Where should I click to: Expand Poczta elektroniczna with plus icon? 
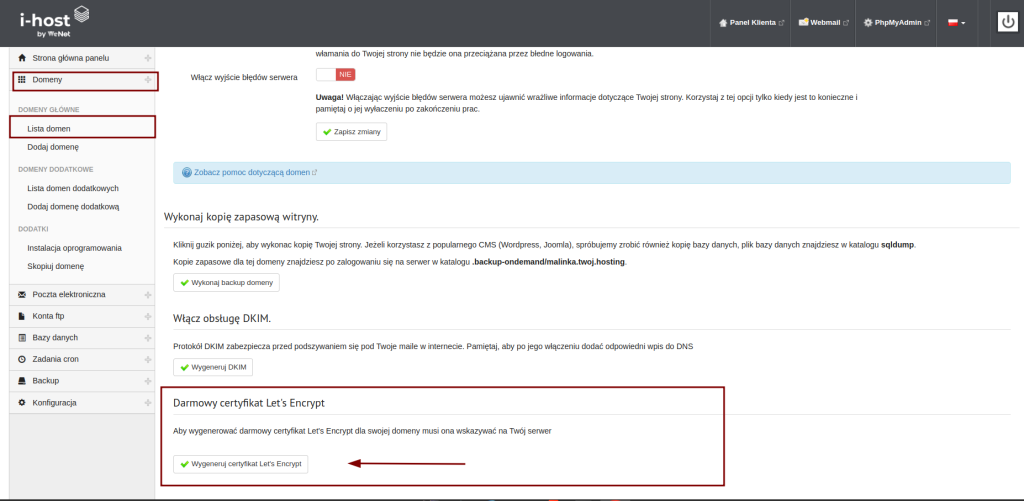pyautogui.click(x=147, y=295)
